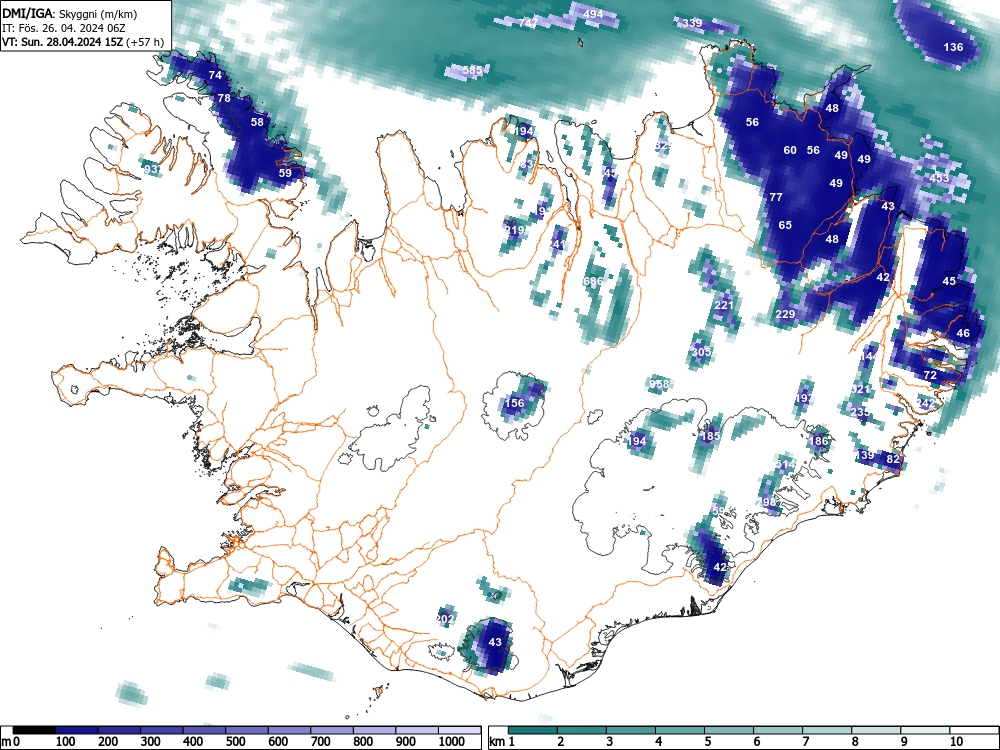Click the white swatch between km 9 and 10
Screen dimensions: 1000x750
pyautogui.click(x=925, y=730)
